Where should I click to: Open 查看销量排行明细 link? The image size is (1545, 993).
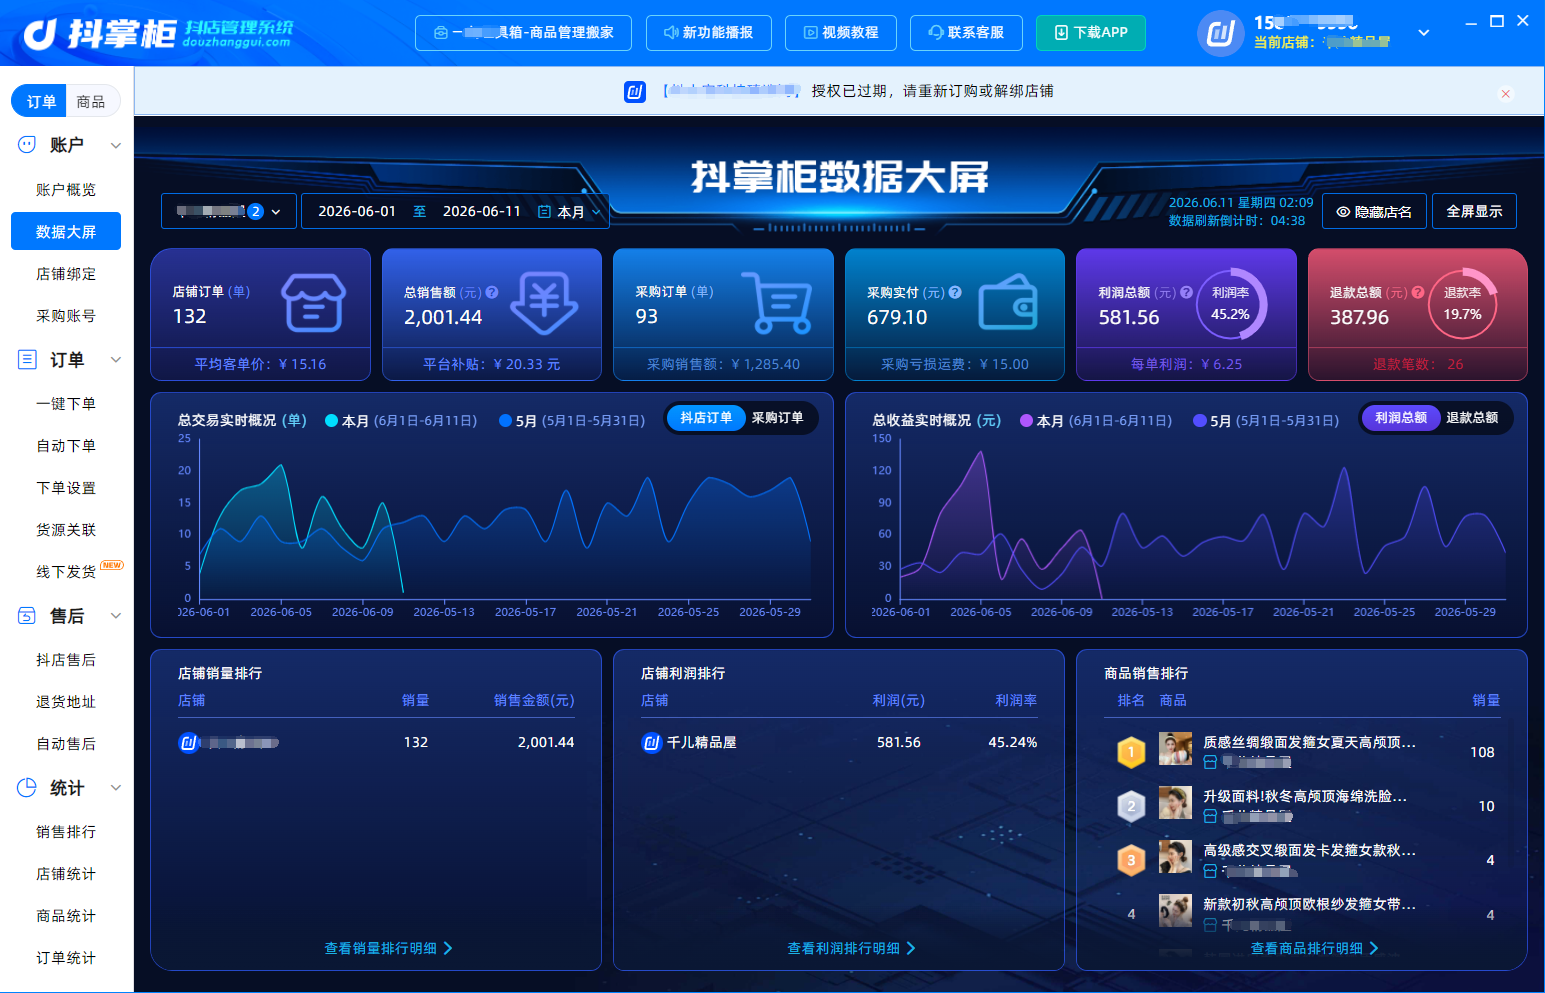(x=388, y=948)
